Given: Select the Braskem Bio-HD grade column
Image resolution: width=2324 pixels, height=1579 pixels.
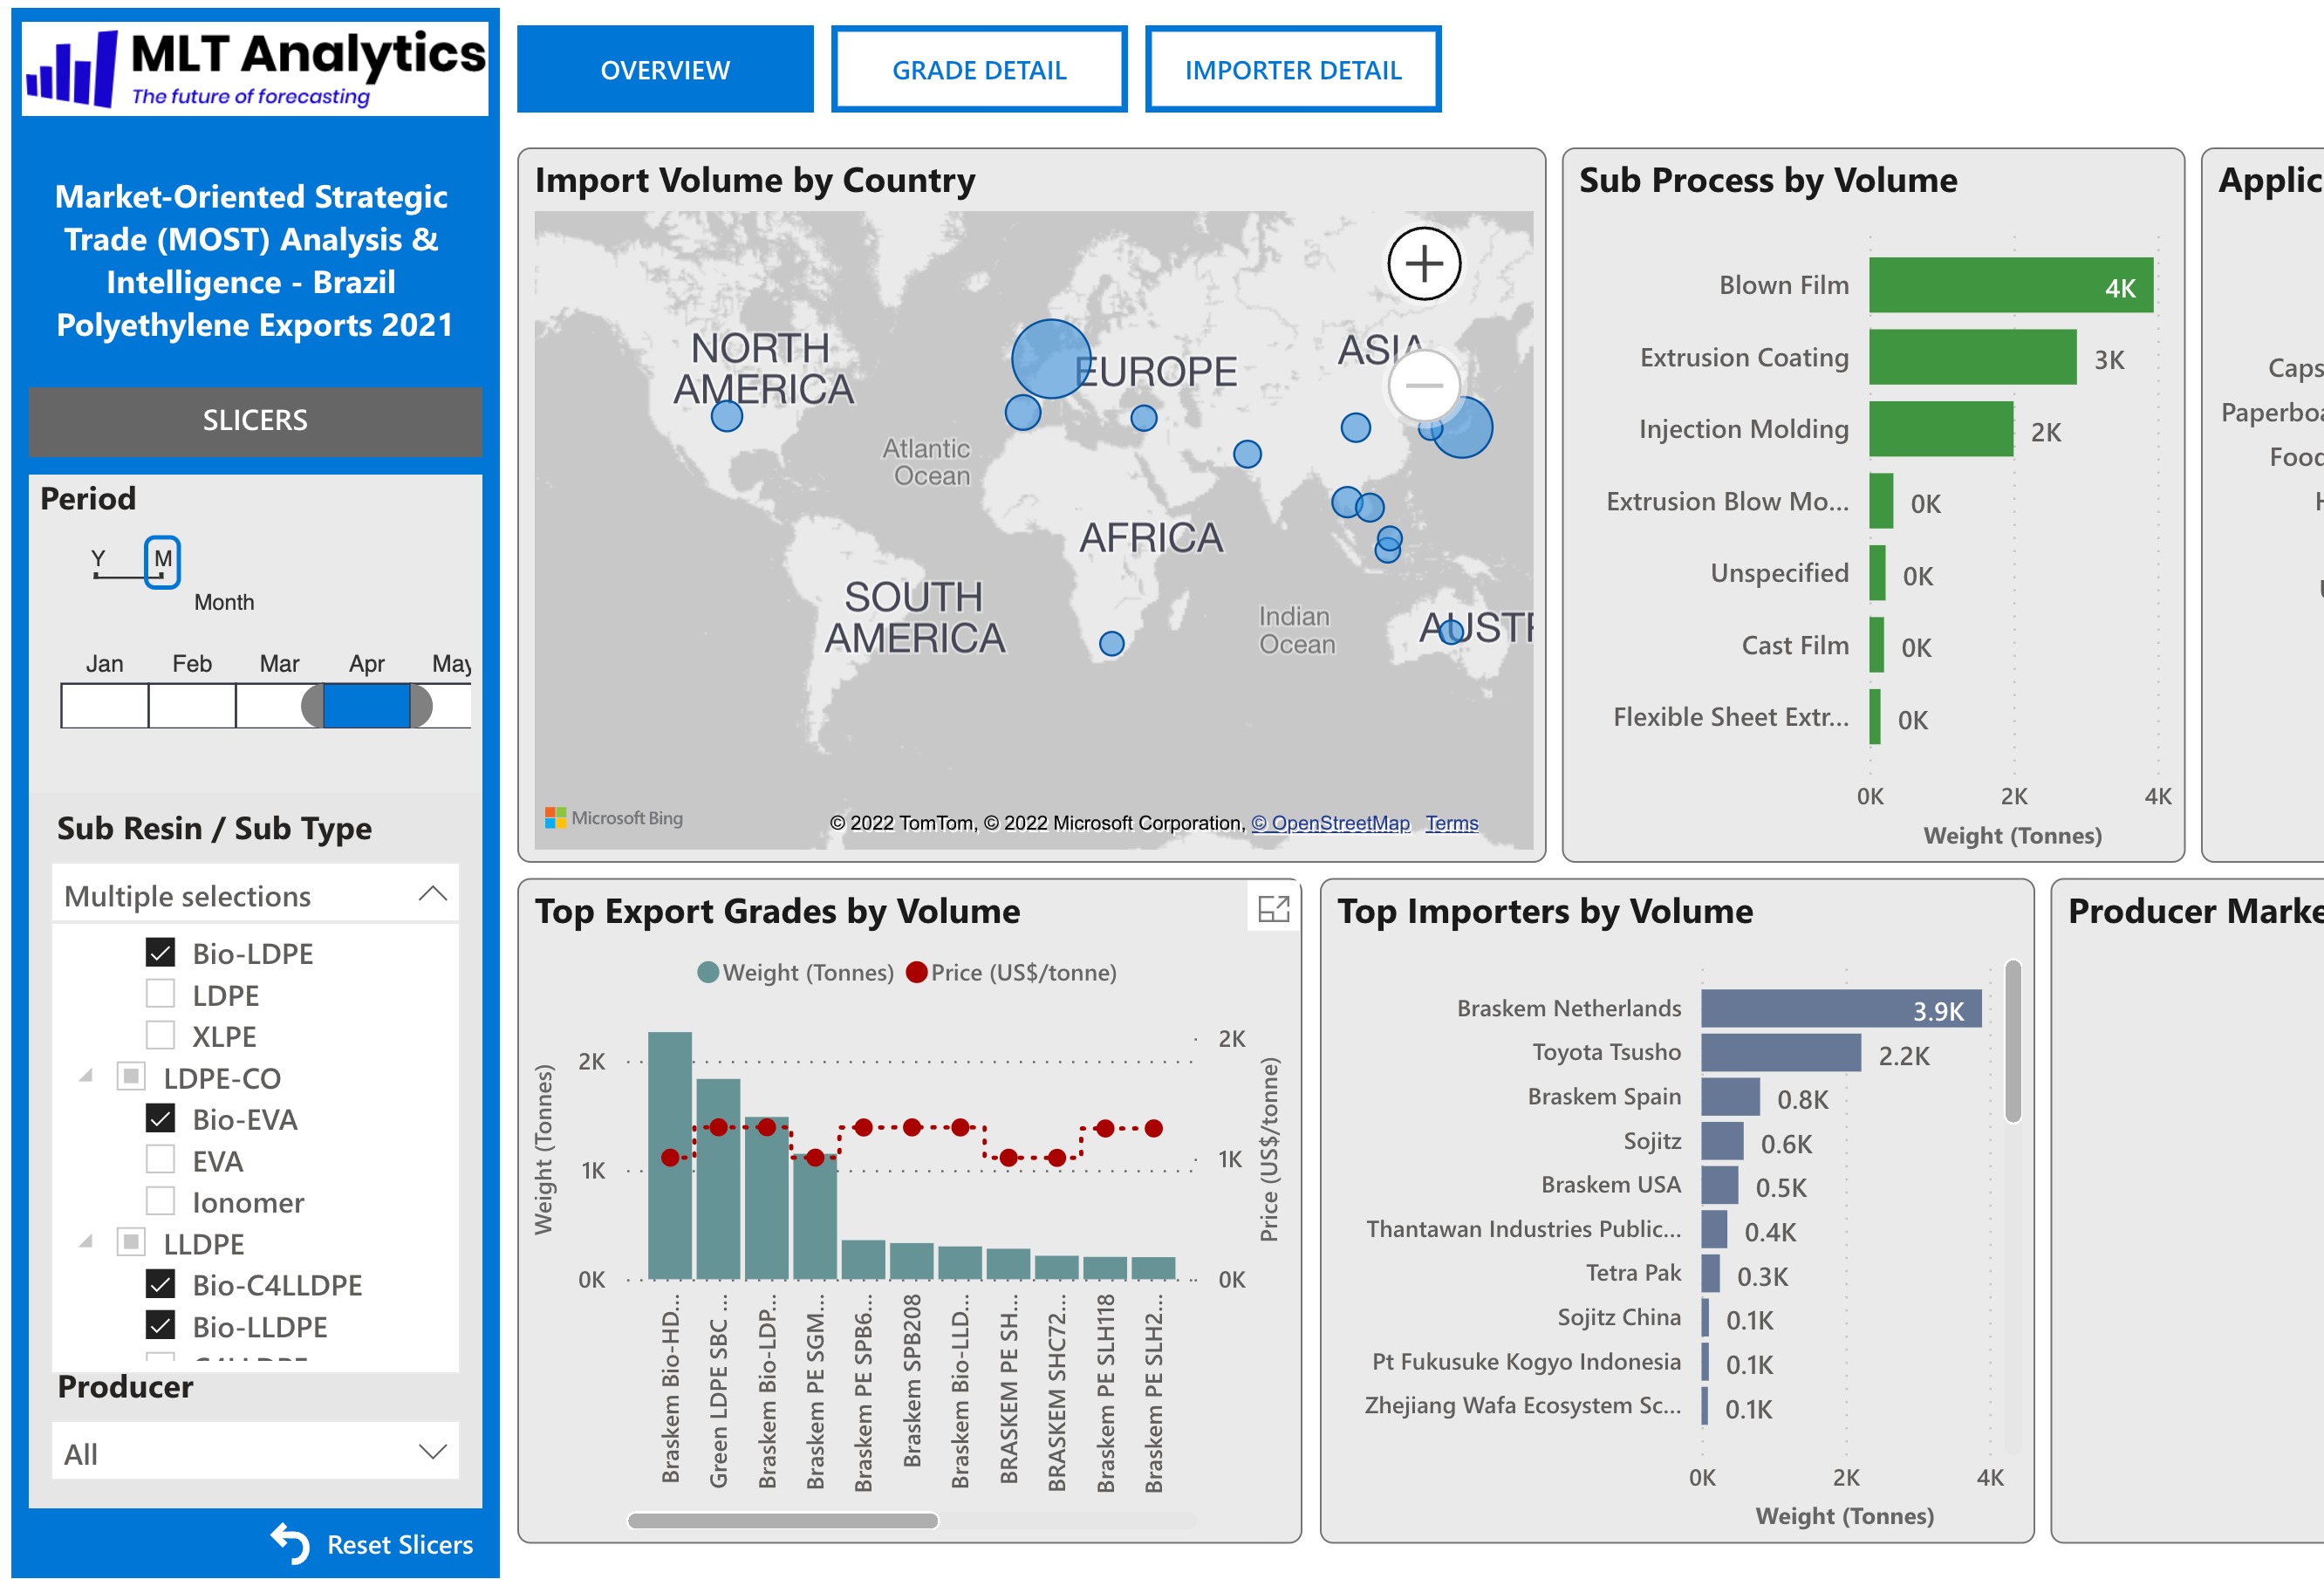Looking at the screenshot, I should 670,1156.
